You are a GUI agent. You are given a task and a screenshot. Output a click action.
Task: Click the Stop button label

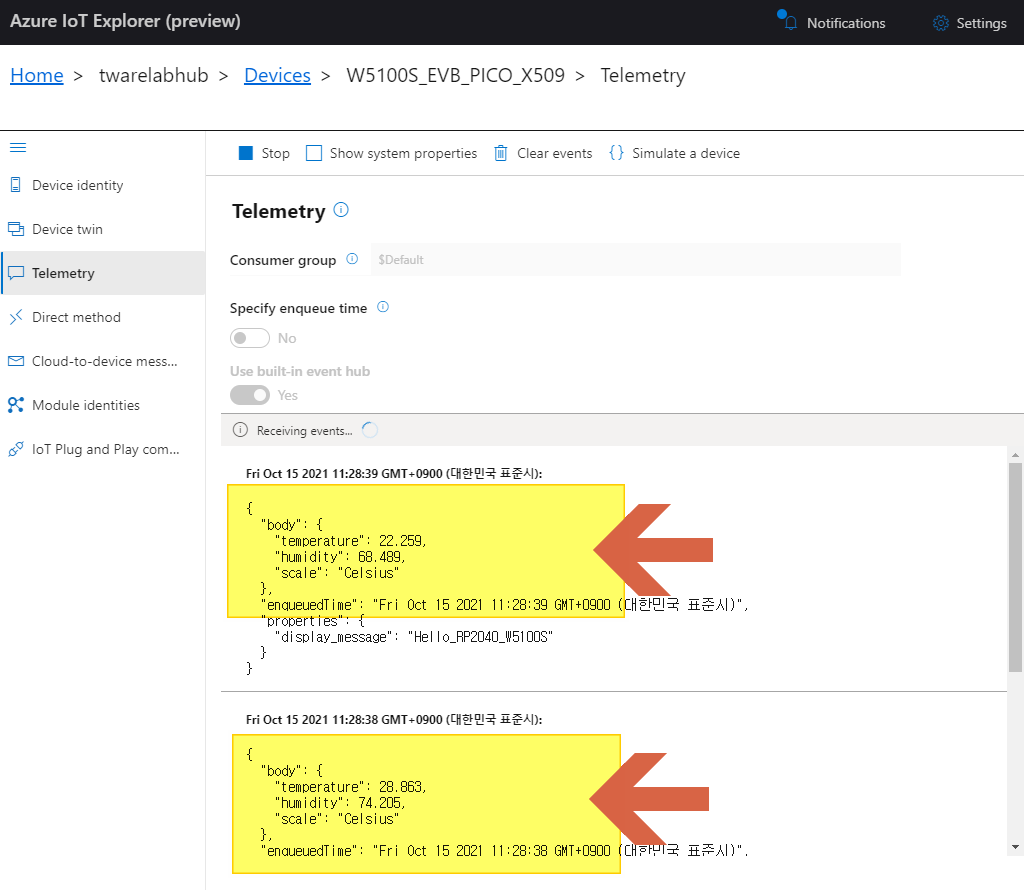(x=276, y=153)
